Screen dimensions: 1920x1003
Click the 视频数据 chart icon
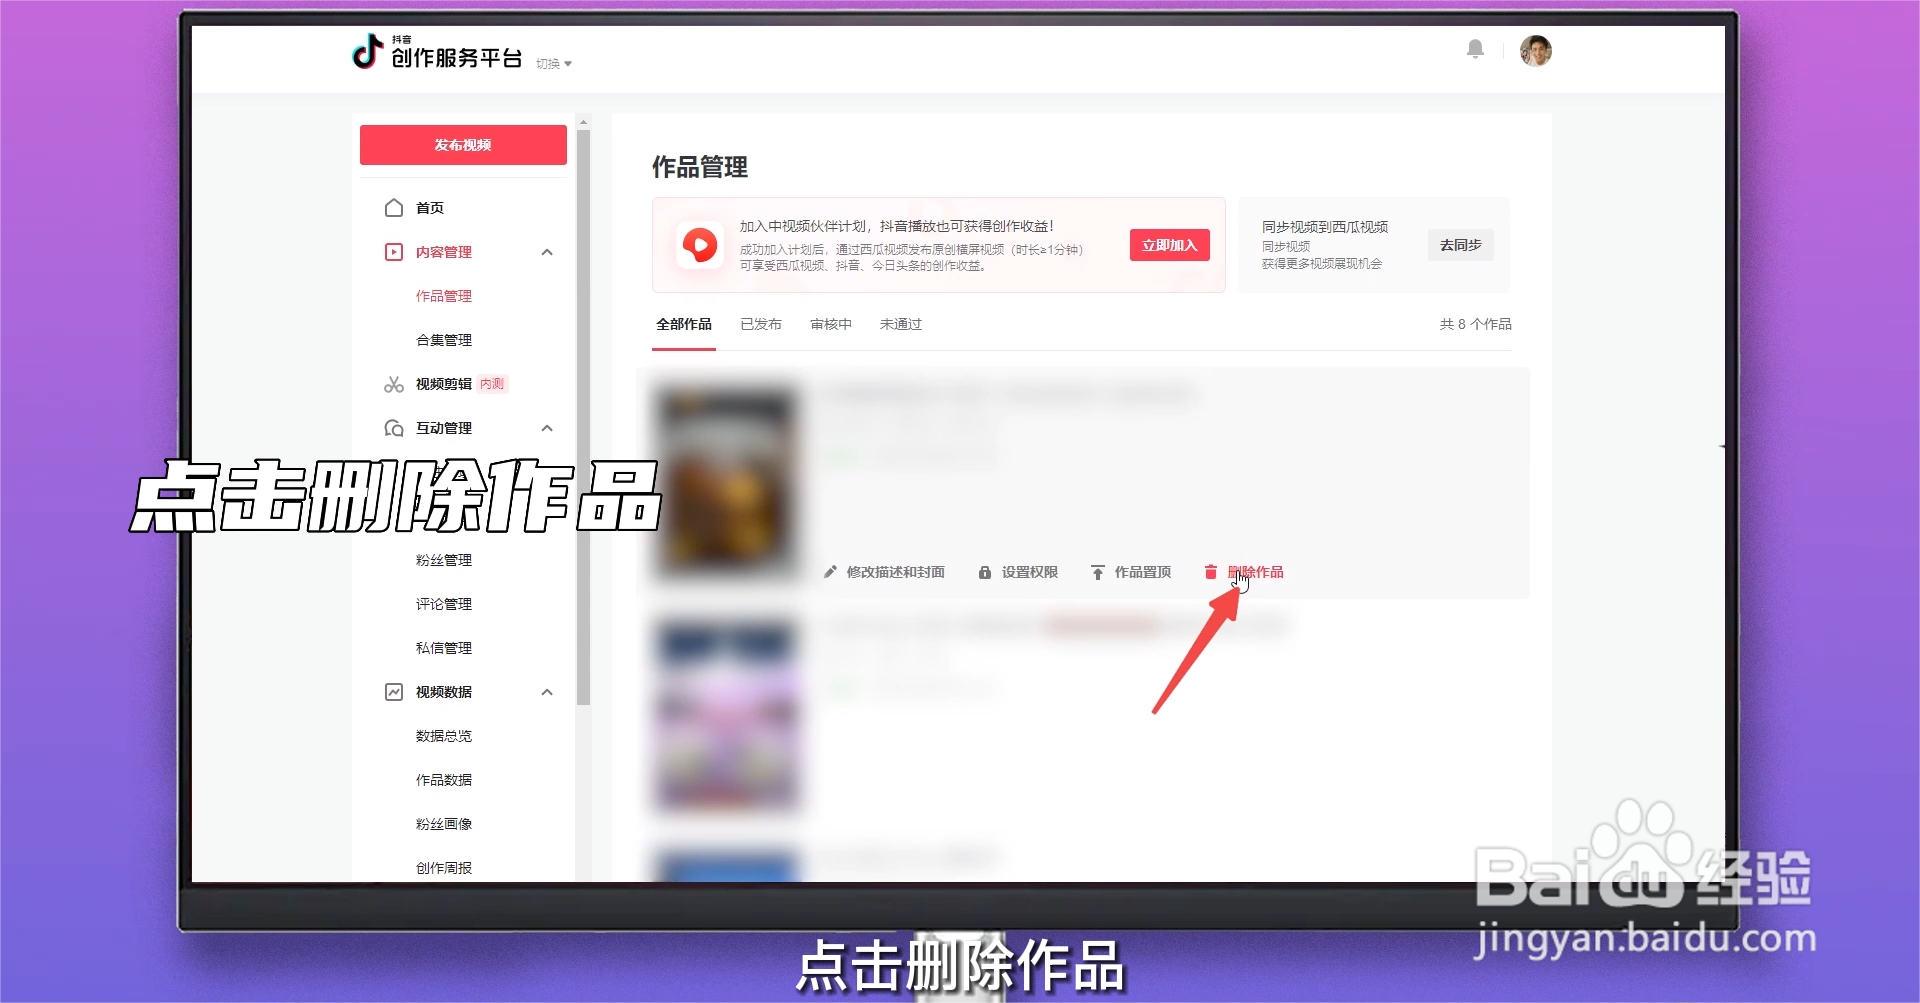coord(394,692)
